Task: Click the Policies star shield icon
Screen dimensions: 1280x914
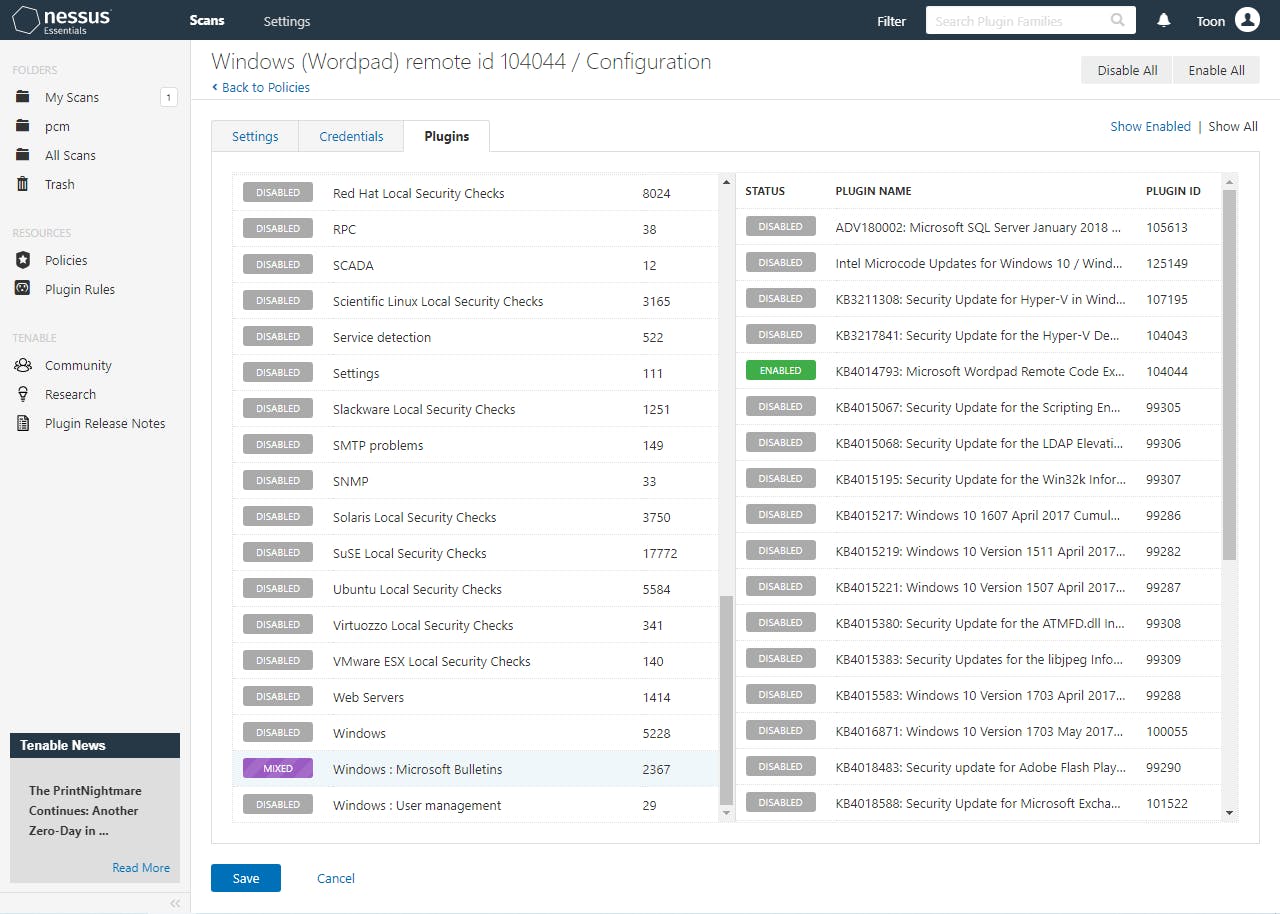Action: [x=23, y=260]
